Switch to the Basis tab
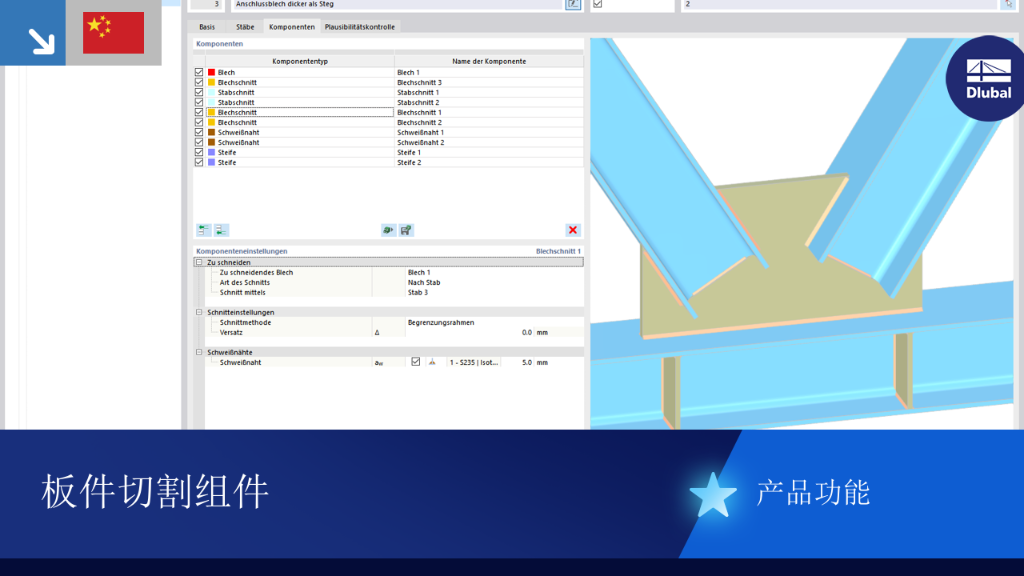The image size is (1024, 576). tap(207, 27)
